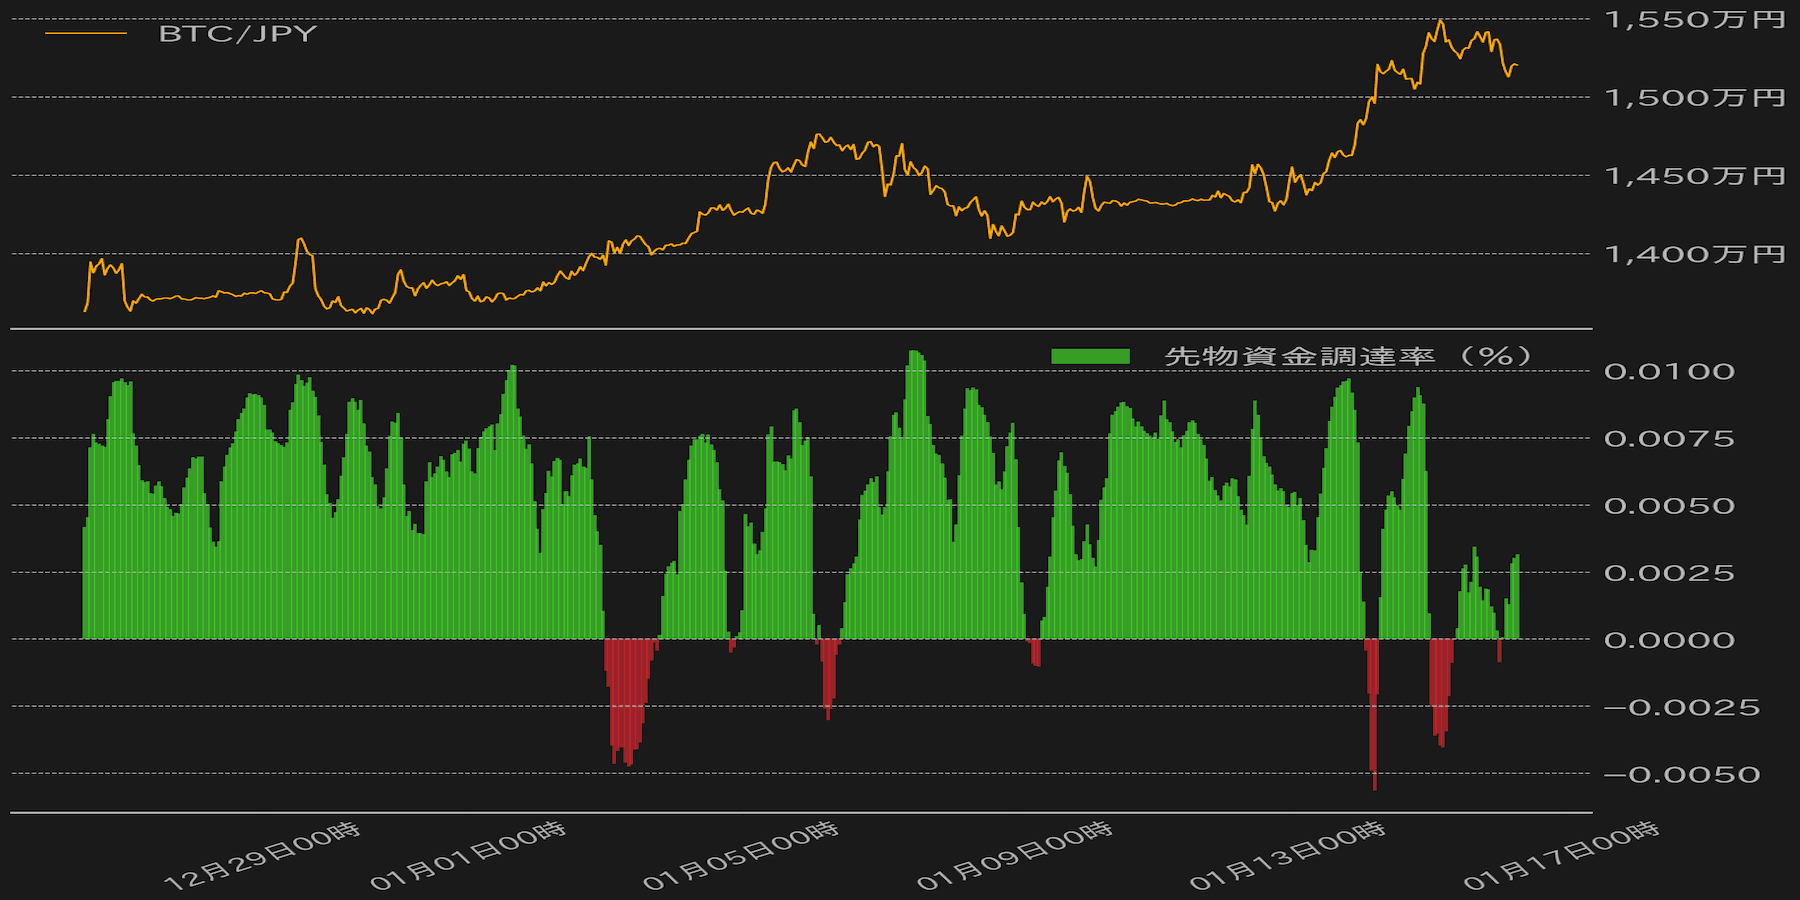Click the green funding rate legend swatch

[x=1090, y=356]
